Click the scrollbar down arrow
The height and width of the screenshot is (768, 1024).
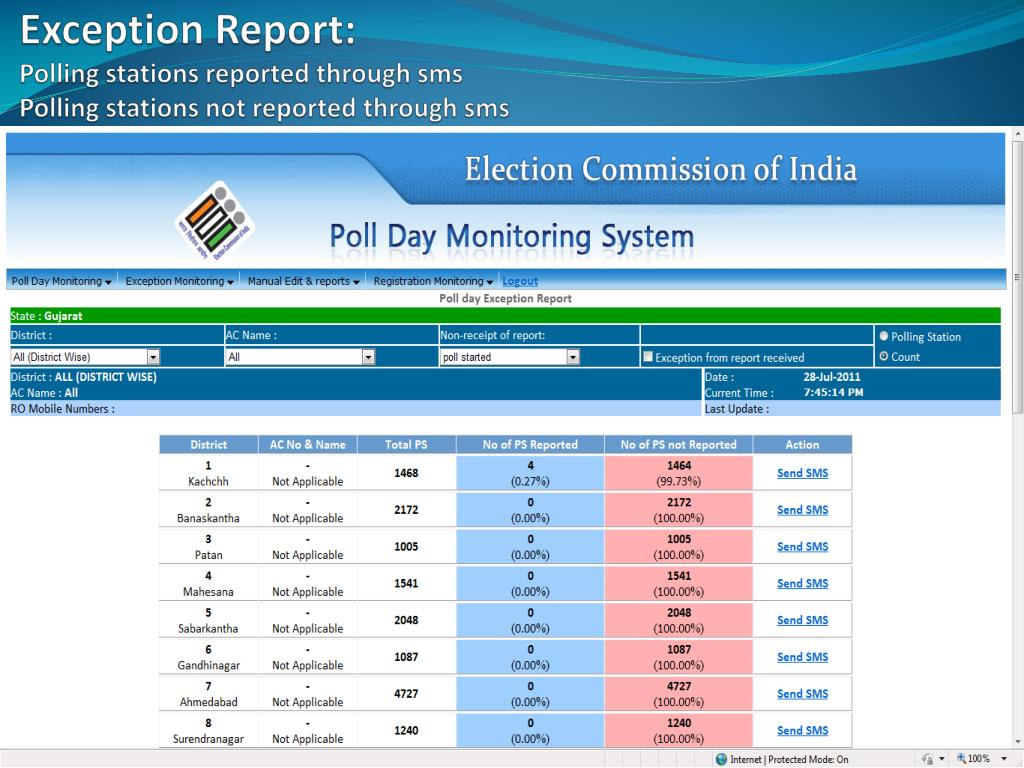pos(1017,743)
